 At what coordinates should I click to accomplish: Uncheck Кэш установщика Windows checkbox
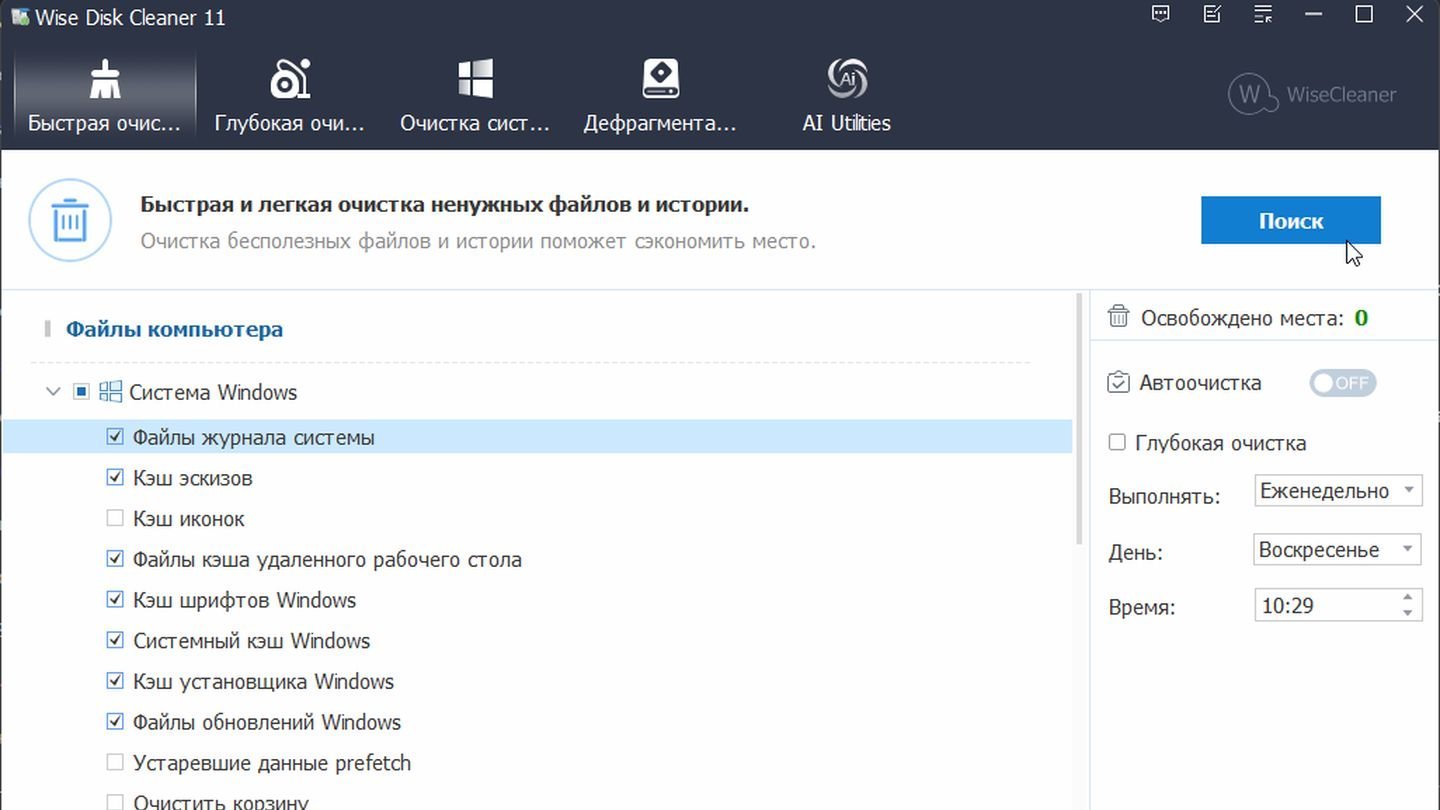tap(115, 681)
